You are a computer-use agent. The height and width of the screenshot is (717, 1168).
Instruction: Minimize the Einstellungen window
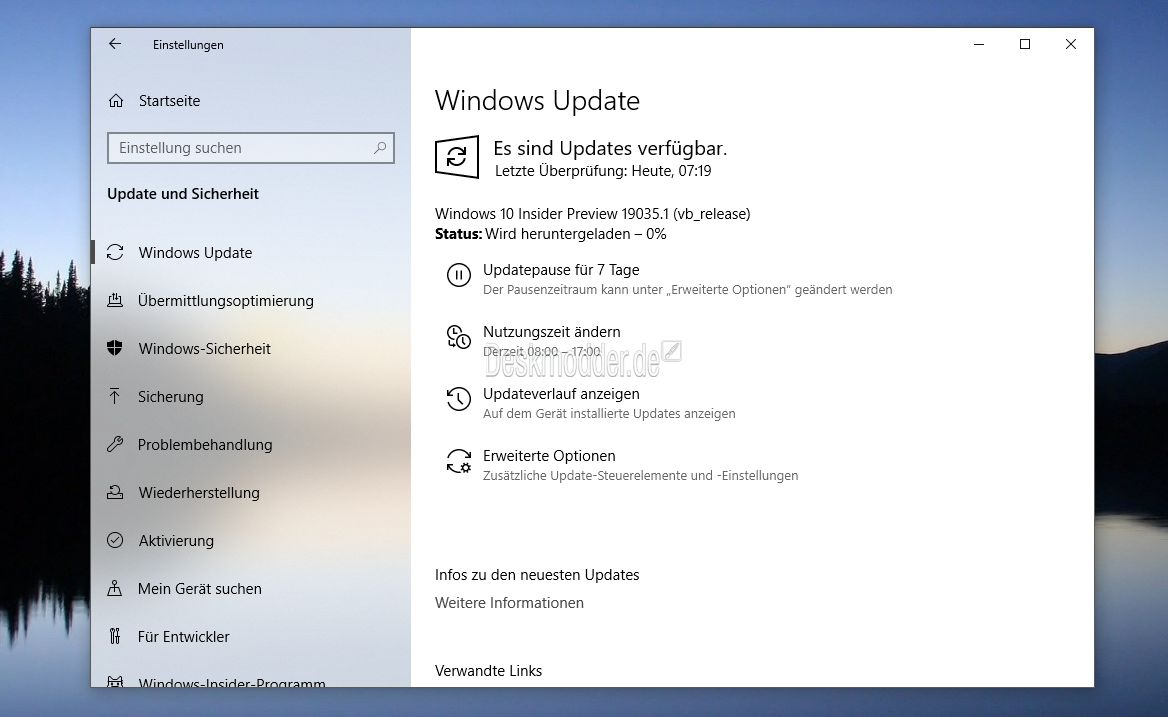[979, 44]
